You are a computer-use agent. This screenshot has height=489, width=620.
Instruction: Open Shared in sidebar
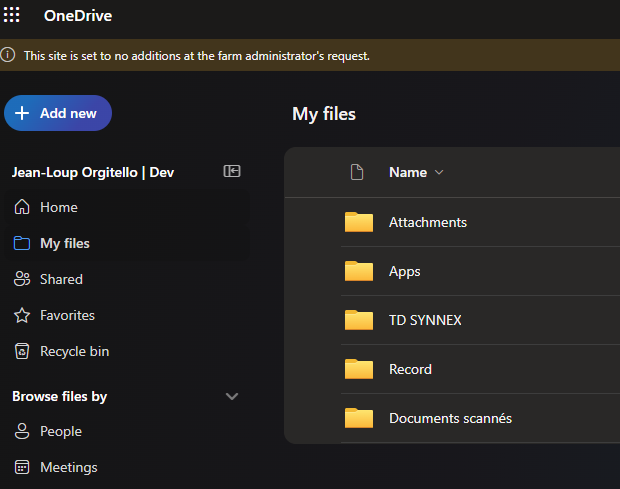(x=127, y=279)
